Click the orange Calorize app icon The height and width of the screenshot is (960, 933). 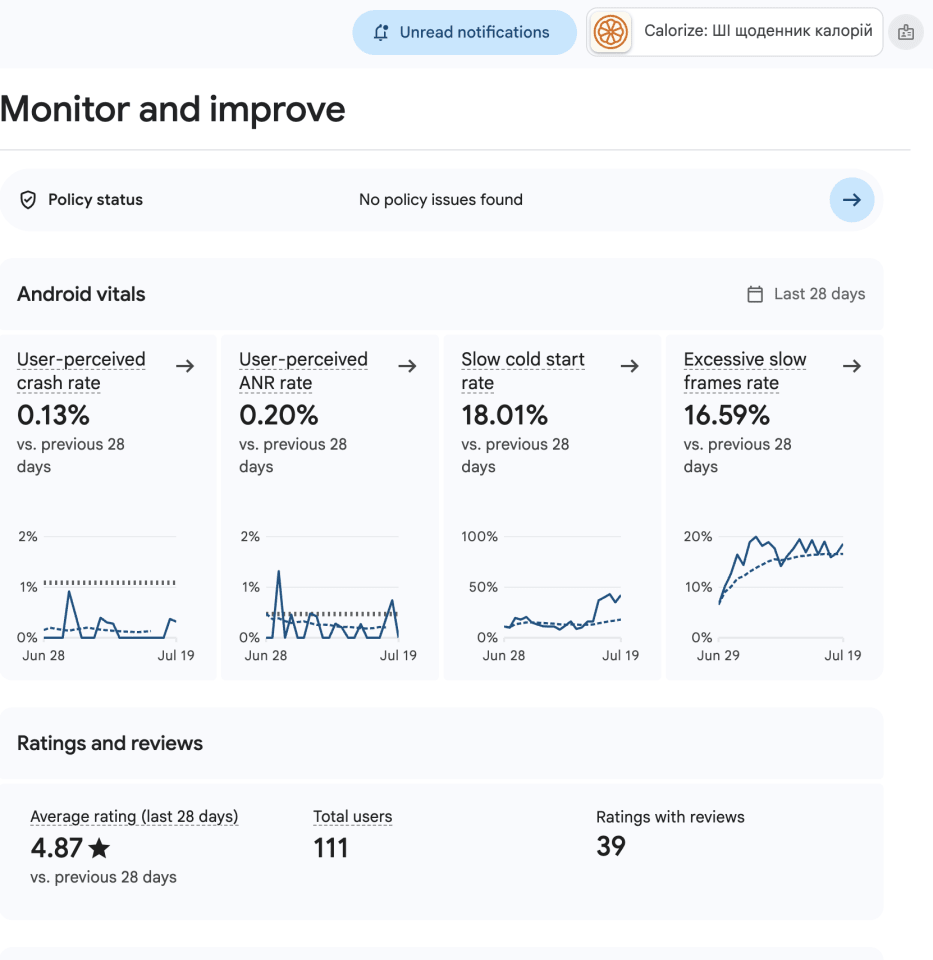[611, 32]
